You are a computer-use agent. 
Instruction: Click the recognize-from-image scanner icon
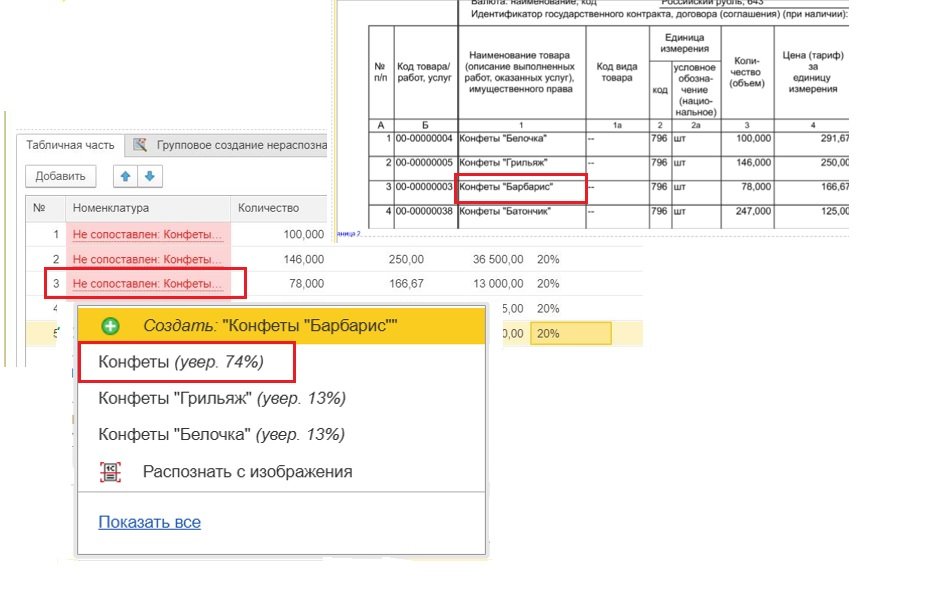tap(110, 472)
